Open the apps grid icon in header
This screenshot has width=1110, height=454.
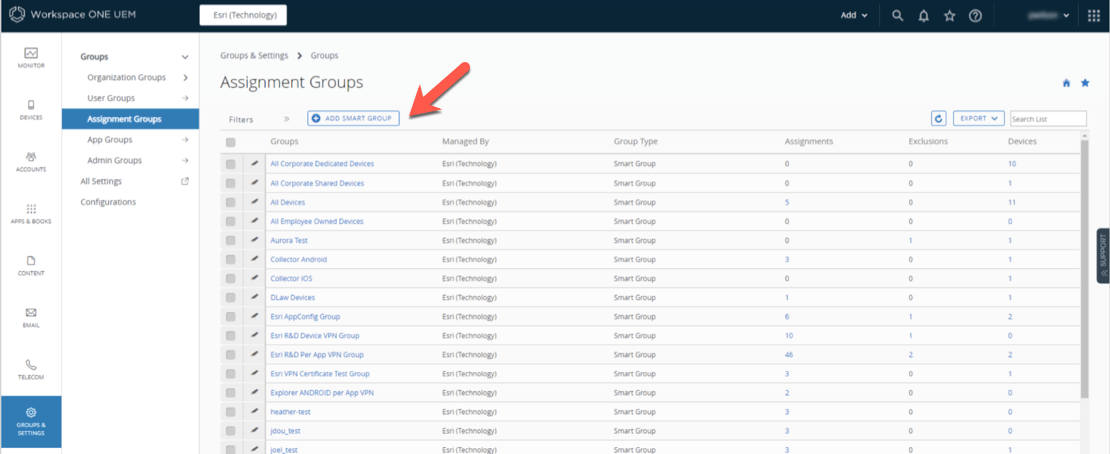click(x=1093, y=15)
